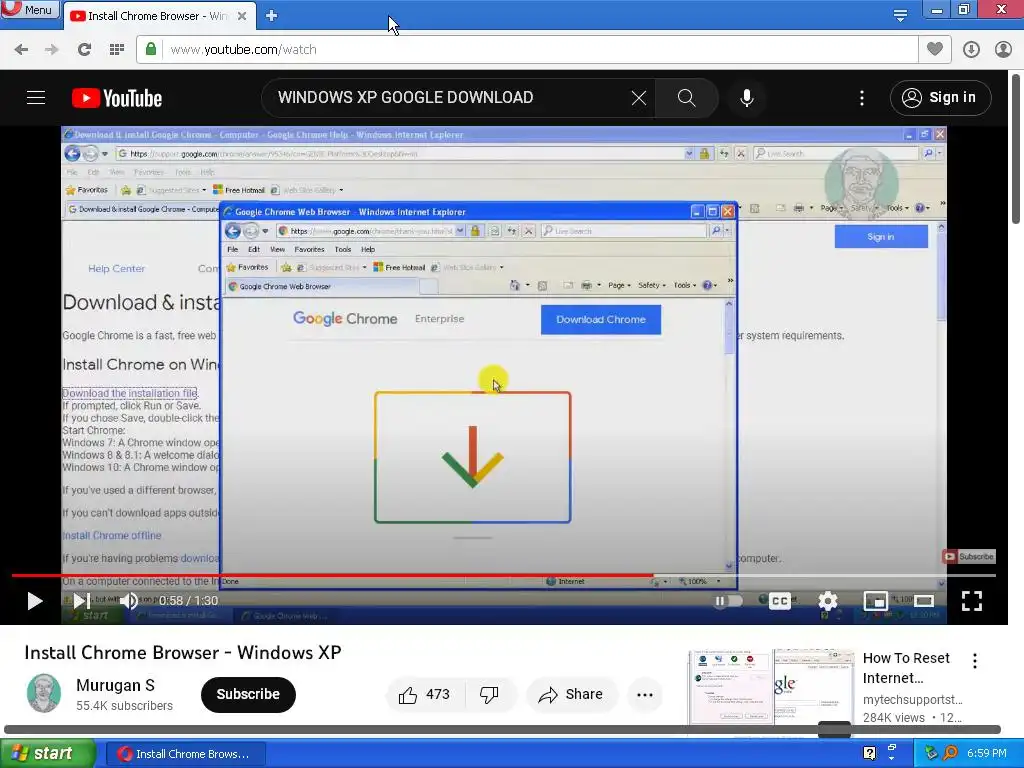Open the video settings gear
This screenshot has width=1024, height=768.
pyautogui.click(x=827, y=601)
